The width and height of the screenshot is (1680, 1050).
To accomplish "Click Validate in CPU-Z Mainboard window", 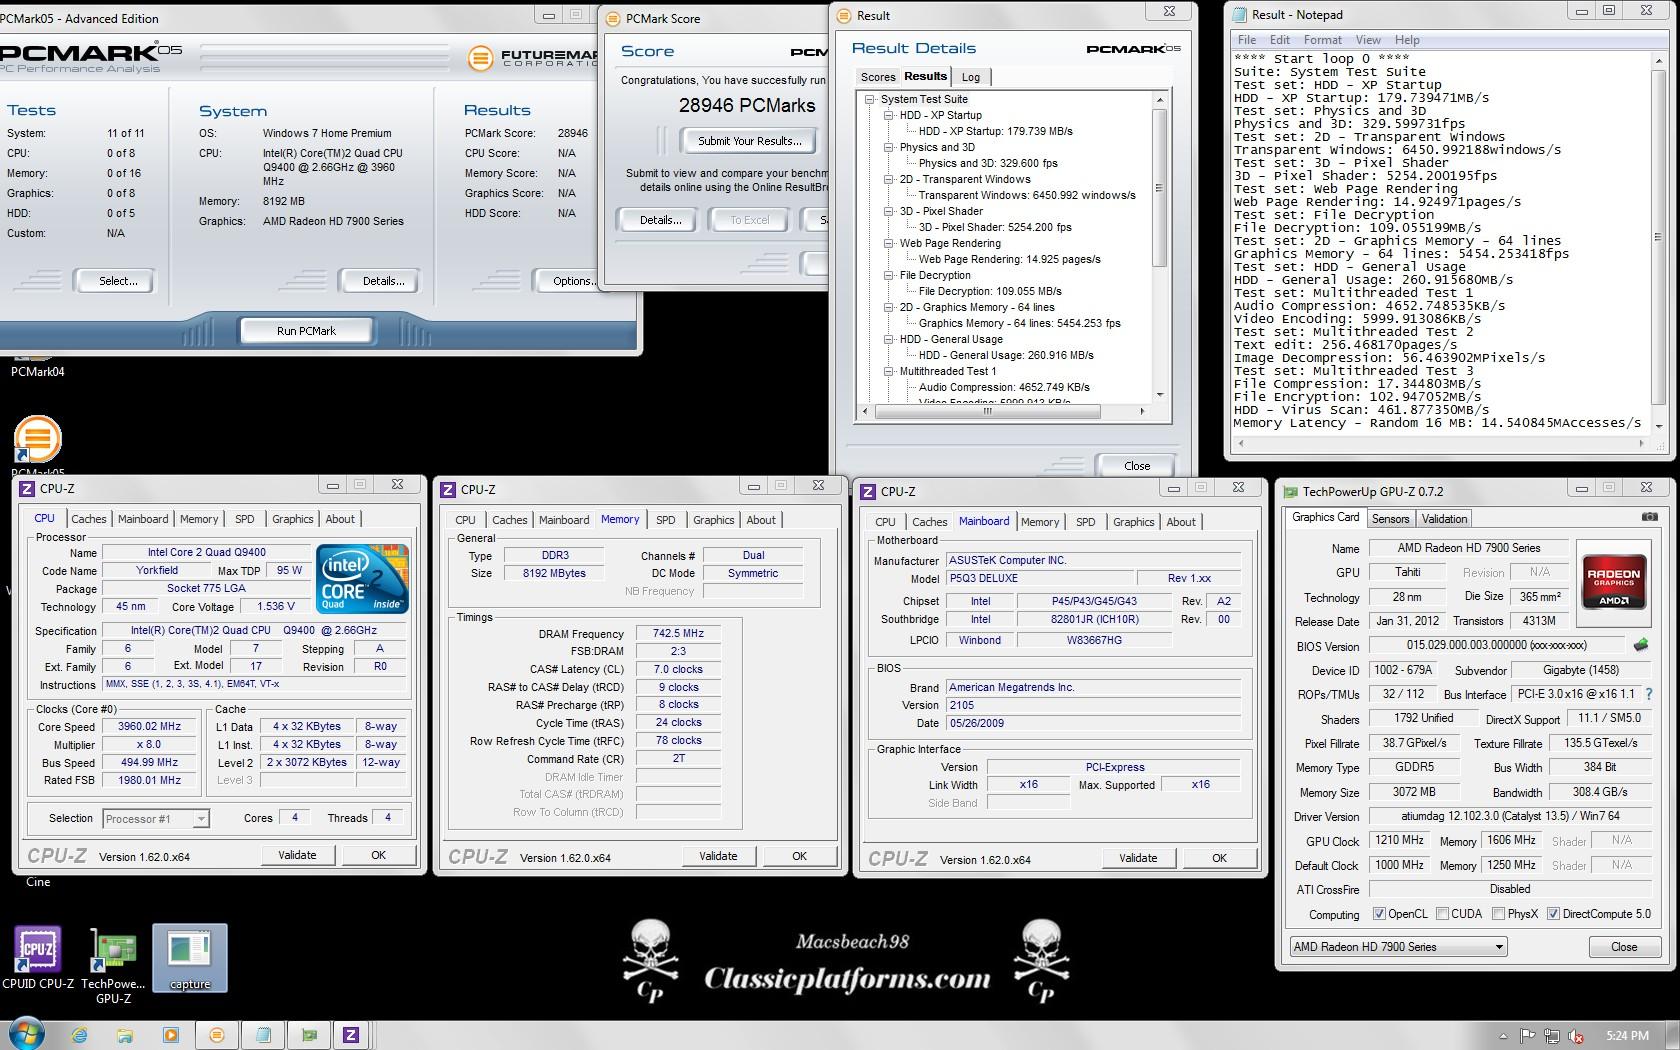I will 1138,858.
